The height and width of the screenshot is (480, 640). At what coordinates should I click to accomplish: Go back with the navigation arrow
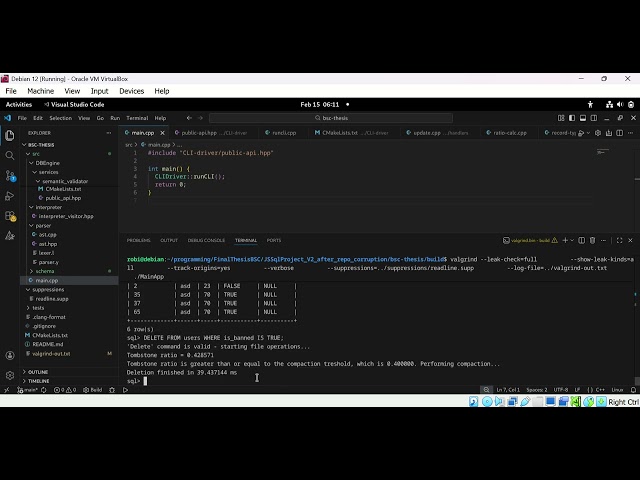tap(189, 118)
